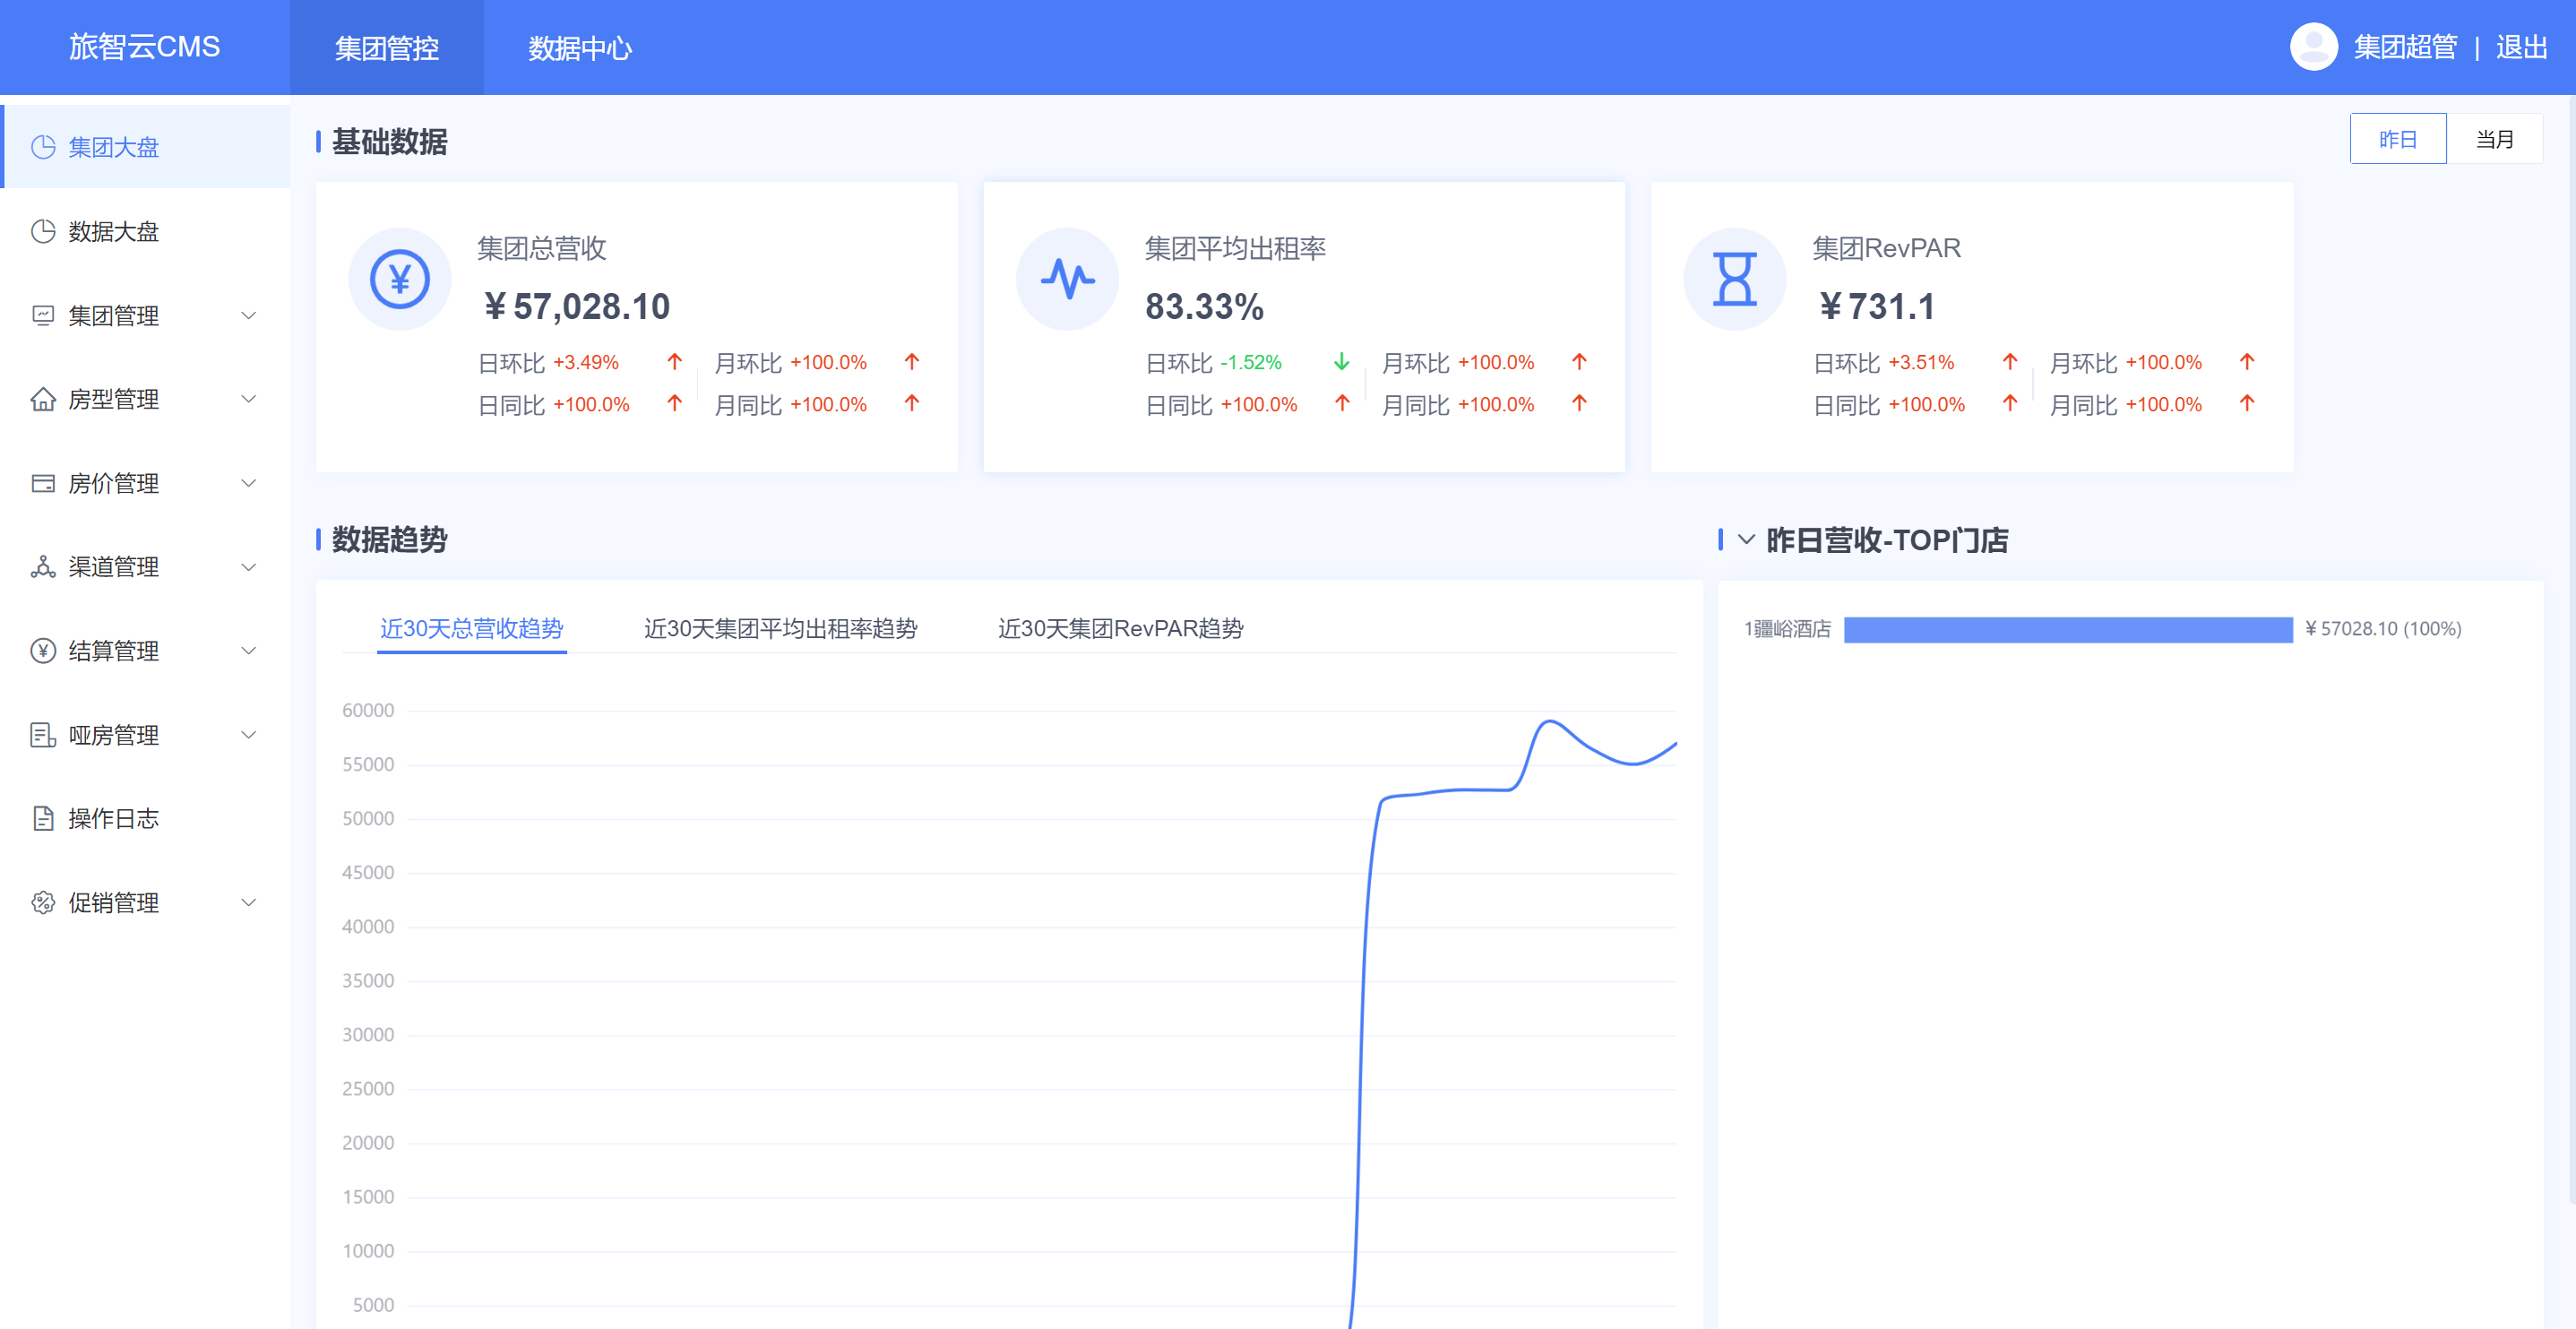Click the ￥57,028.10 revenue value
This screenshot has height=1329, width=2576.
click(x=577, y=306)
